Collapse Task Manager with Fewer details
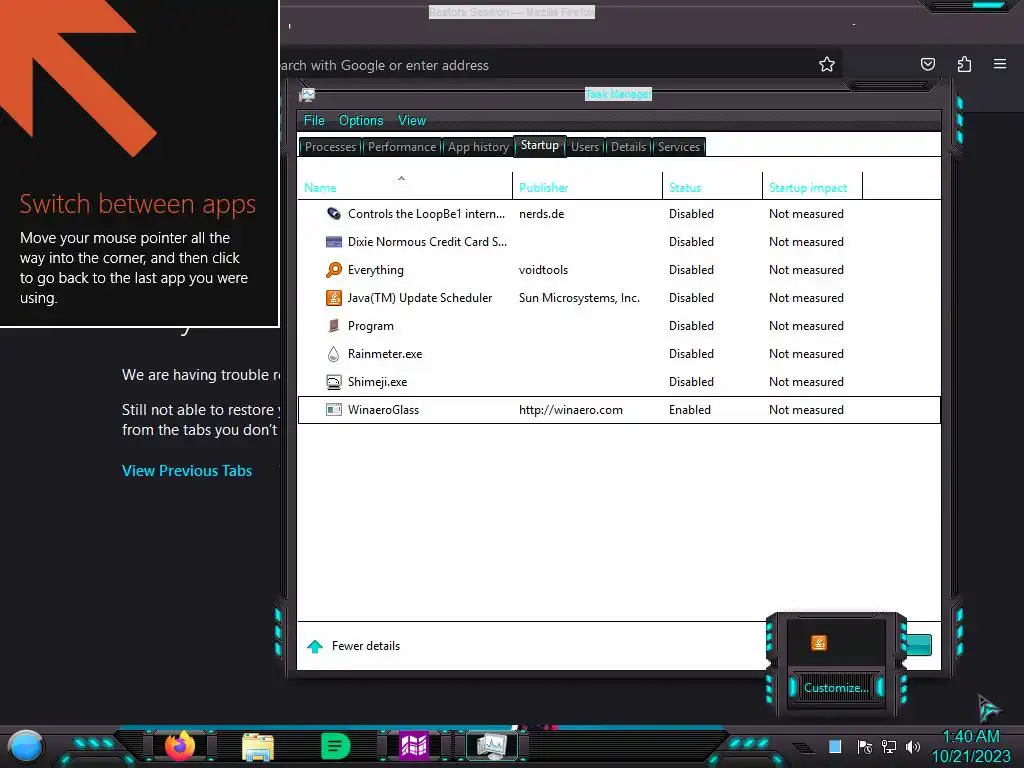 353,646
